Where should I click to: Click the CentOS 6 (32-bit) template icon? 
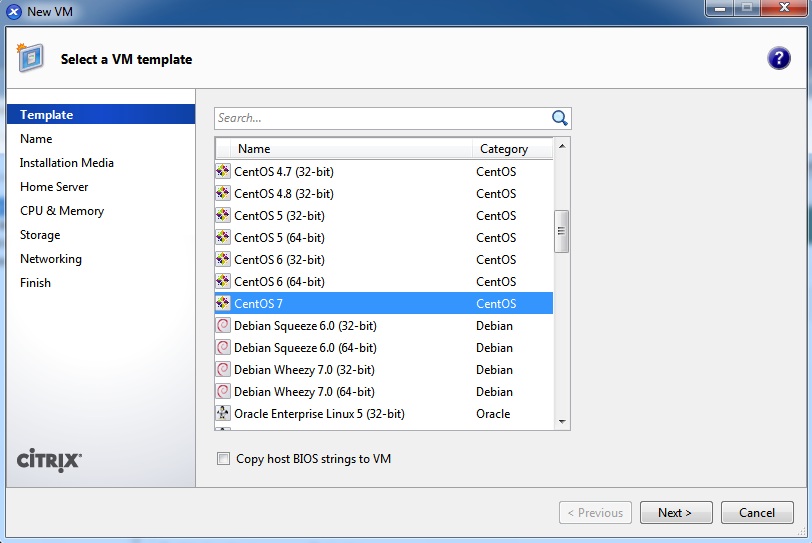coord(223,259)
